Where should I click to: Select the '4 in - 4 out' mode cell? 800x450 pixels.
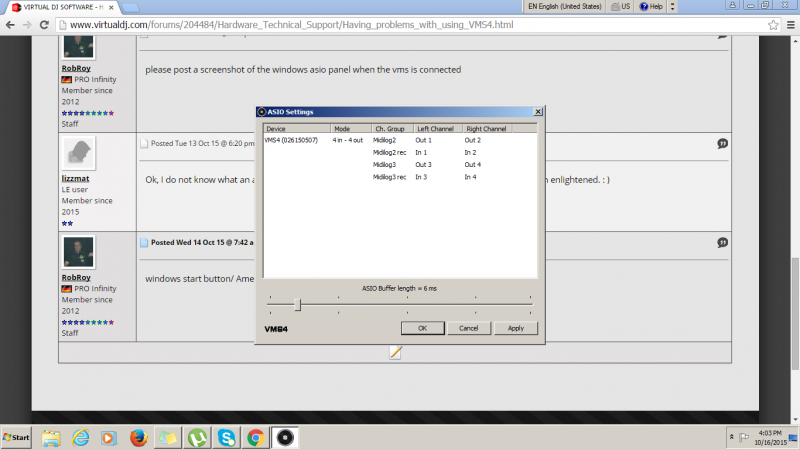347,140
